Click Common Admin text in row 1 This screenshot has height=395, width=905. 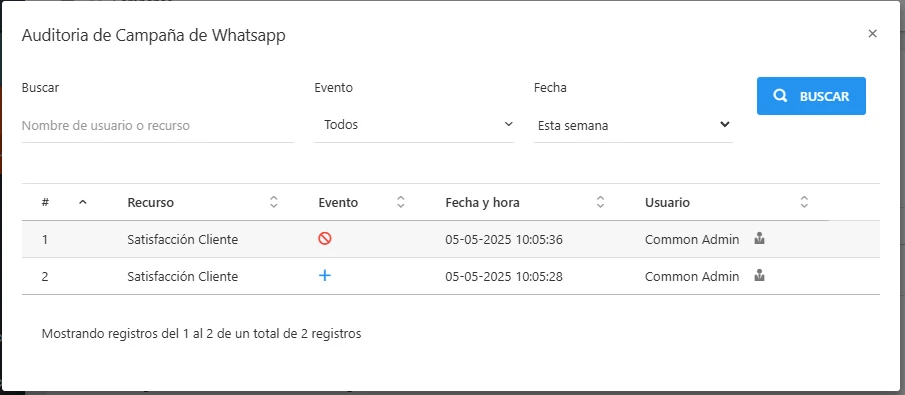692,239
